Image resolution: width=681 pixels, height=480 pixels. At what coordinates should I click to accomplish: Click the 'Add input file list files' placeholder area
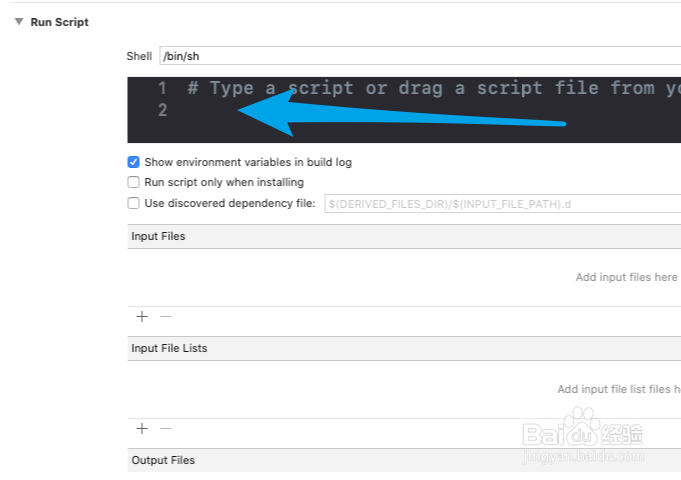618,389
